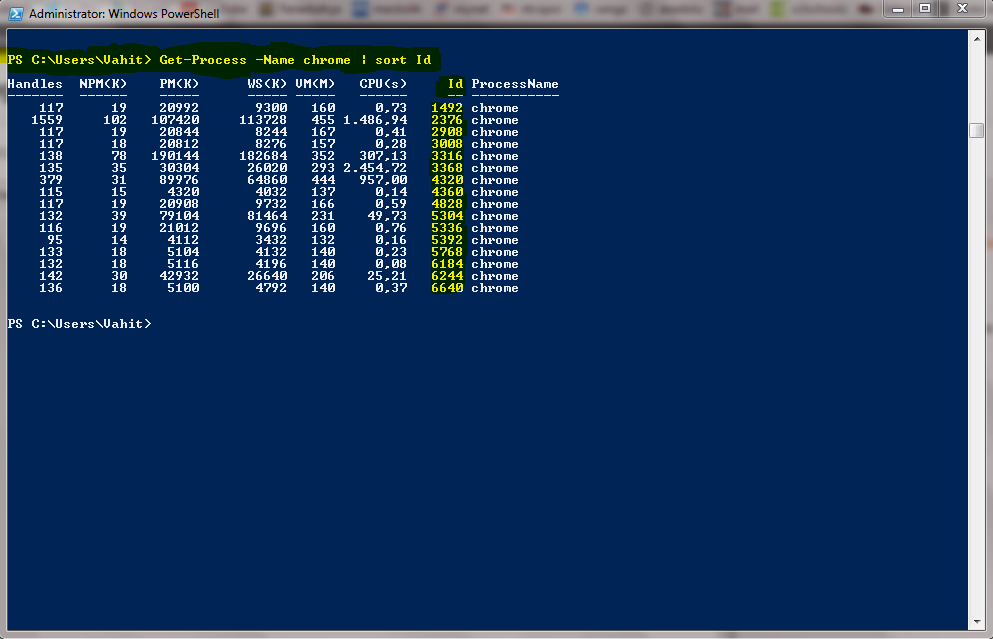
Task: Open the PowerShell system menu icon in title bar
Action: click(x=15, y=13)
